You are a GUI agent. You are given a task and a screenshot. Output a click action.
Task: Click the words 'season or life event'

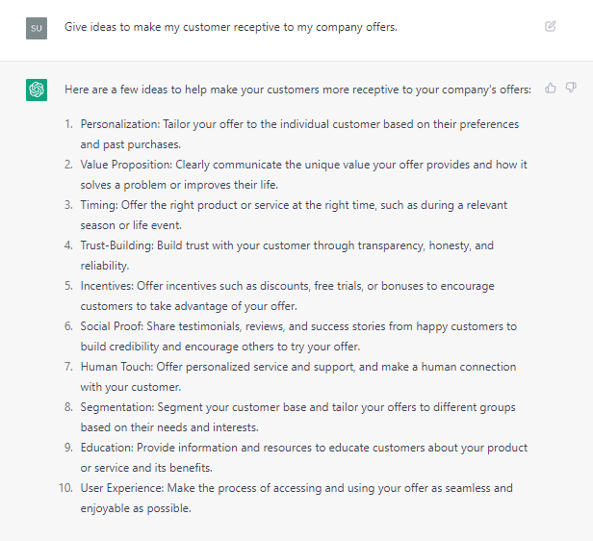130,225
